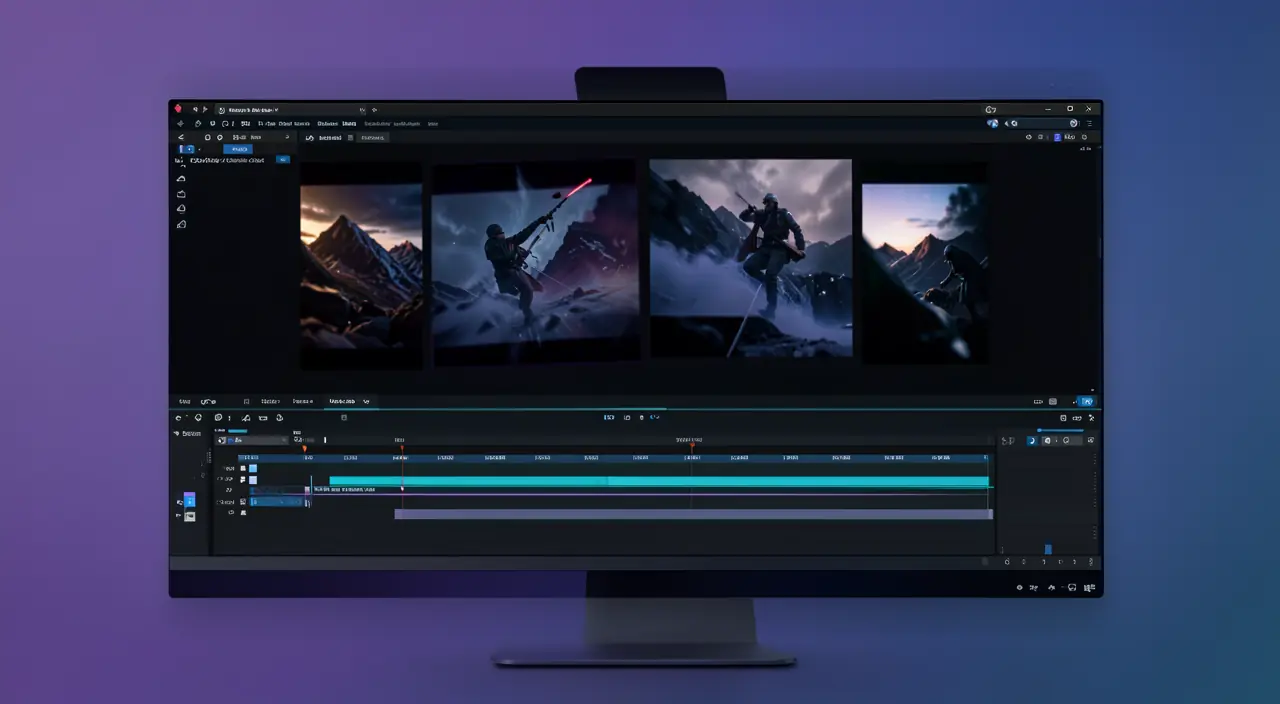Image resolution: width=1280 pixels, height=704 pixels.
Task: Click the purple-blue thumbnail left of the timeline tracks
Action: coord(189,500)
